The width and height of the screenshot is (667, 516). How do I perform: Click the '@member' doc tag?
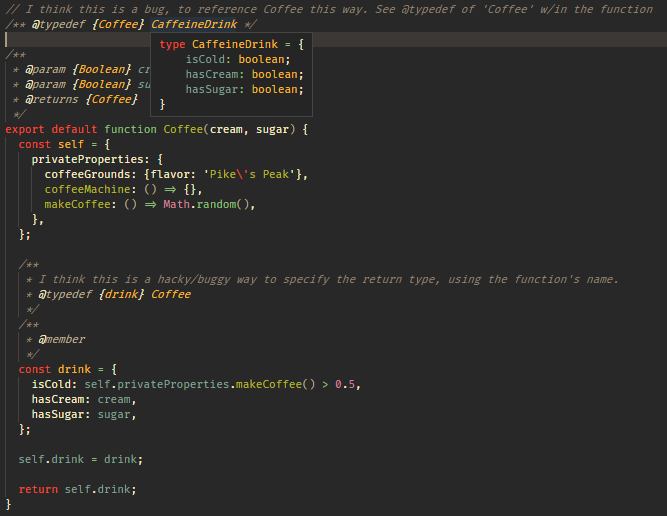62,339
